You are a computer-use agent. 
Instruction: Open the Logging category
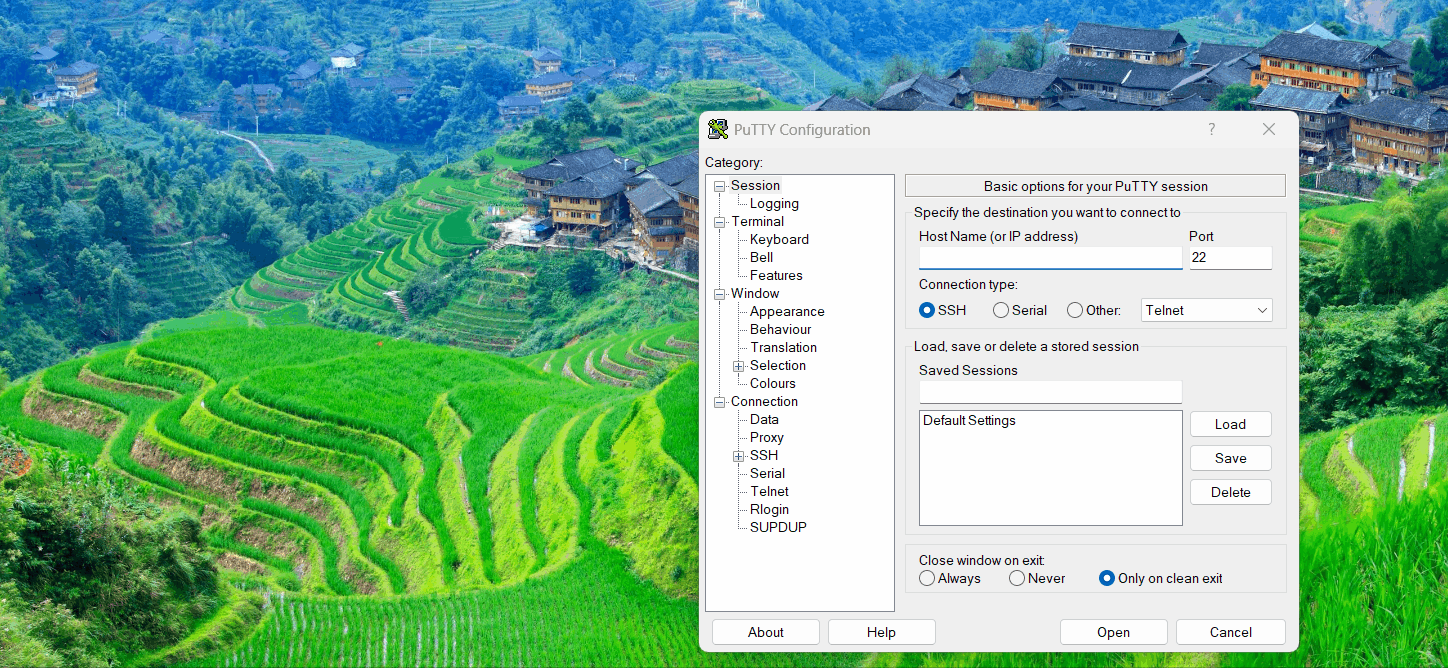click(x=774, y=203)
